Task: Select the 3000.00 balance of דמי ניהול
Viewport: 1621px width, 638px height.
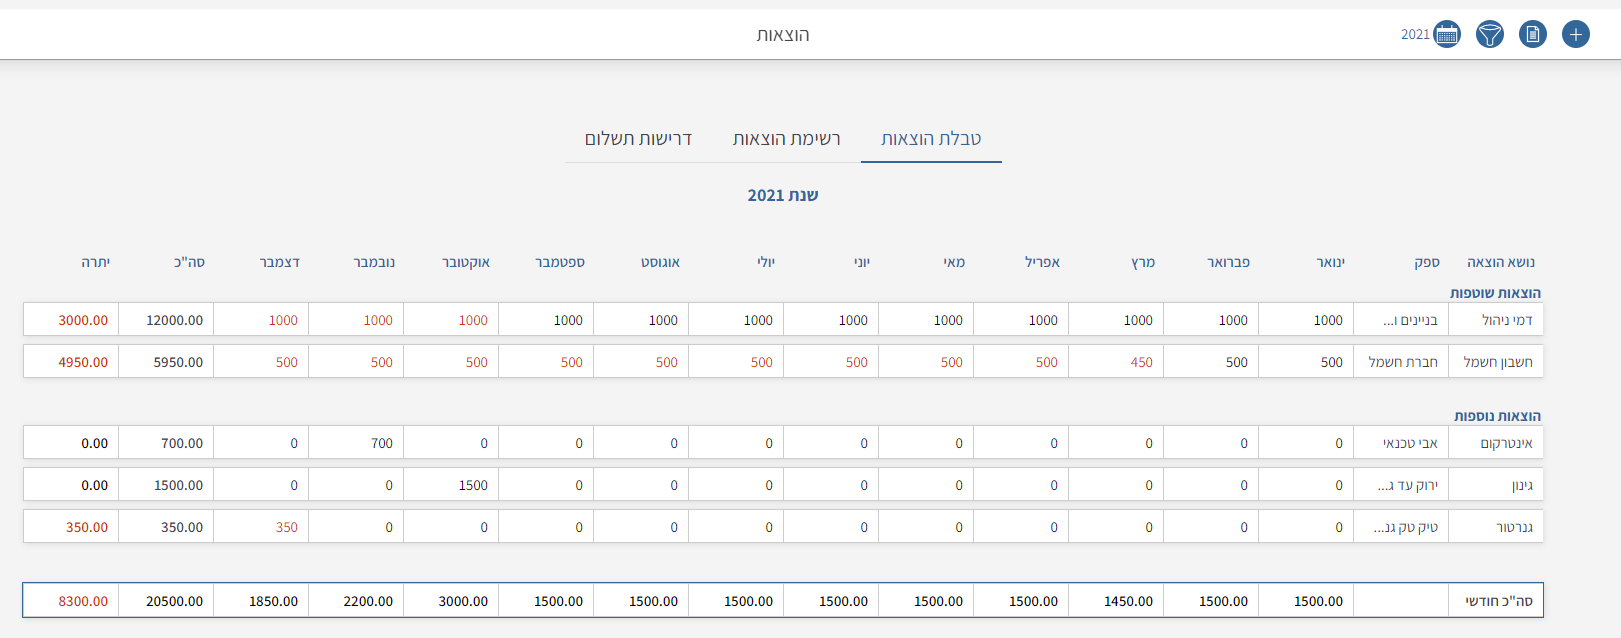Action: coord(83,320)
